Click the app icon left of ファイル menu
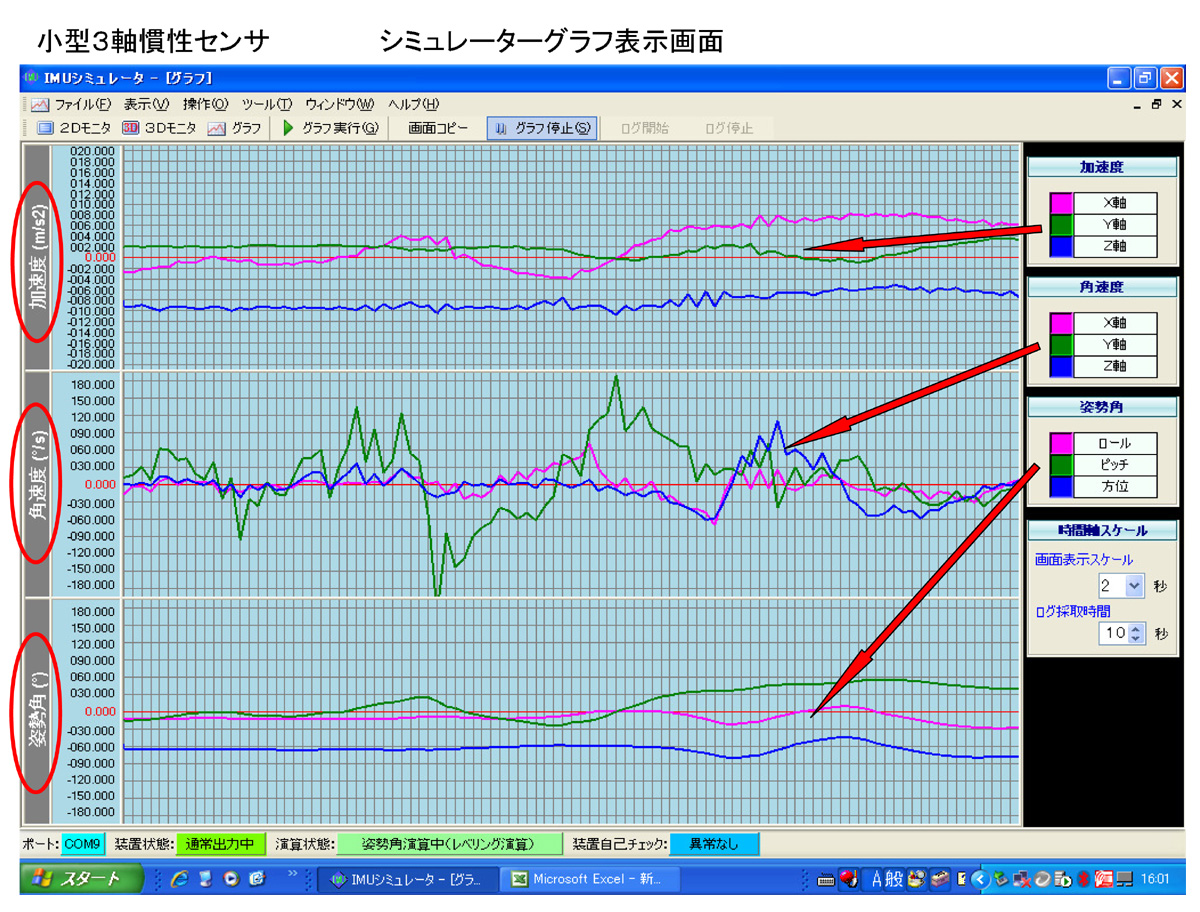The image size is (1200, 912). pos(39,104)
